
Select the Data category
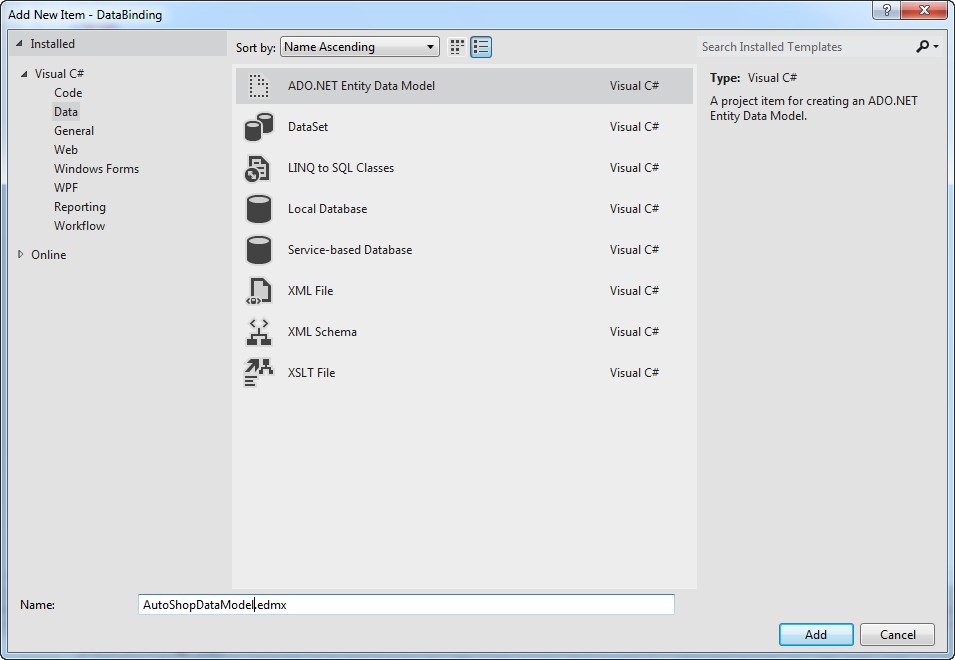tap(66, 111)
